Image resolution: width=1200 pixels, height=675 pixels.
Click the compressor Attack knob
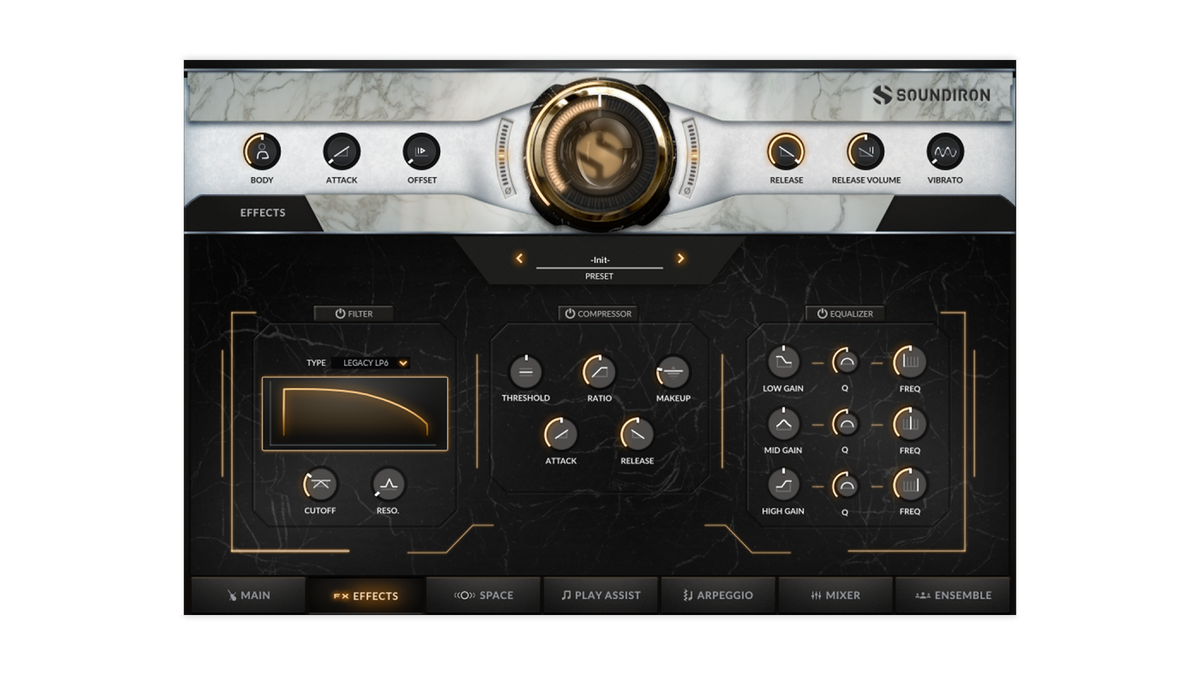[x=561, y=434]
